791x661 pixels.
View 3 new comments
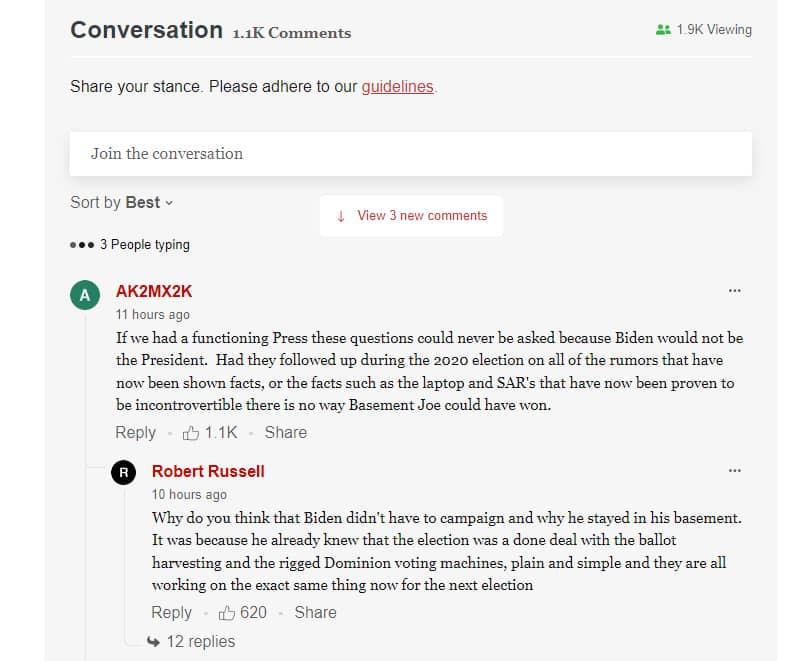[411, 216]
